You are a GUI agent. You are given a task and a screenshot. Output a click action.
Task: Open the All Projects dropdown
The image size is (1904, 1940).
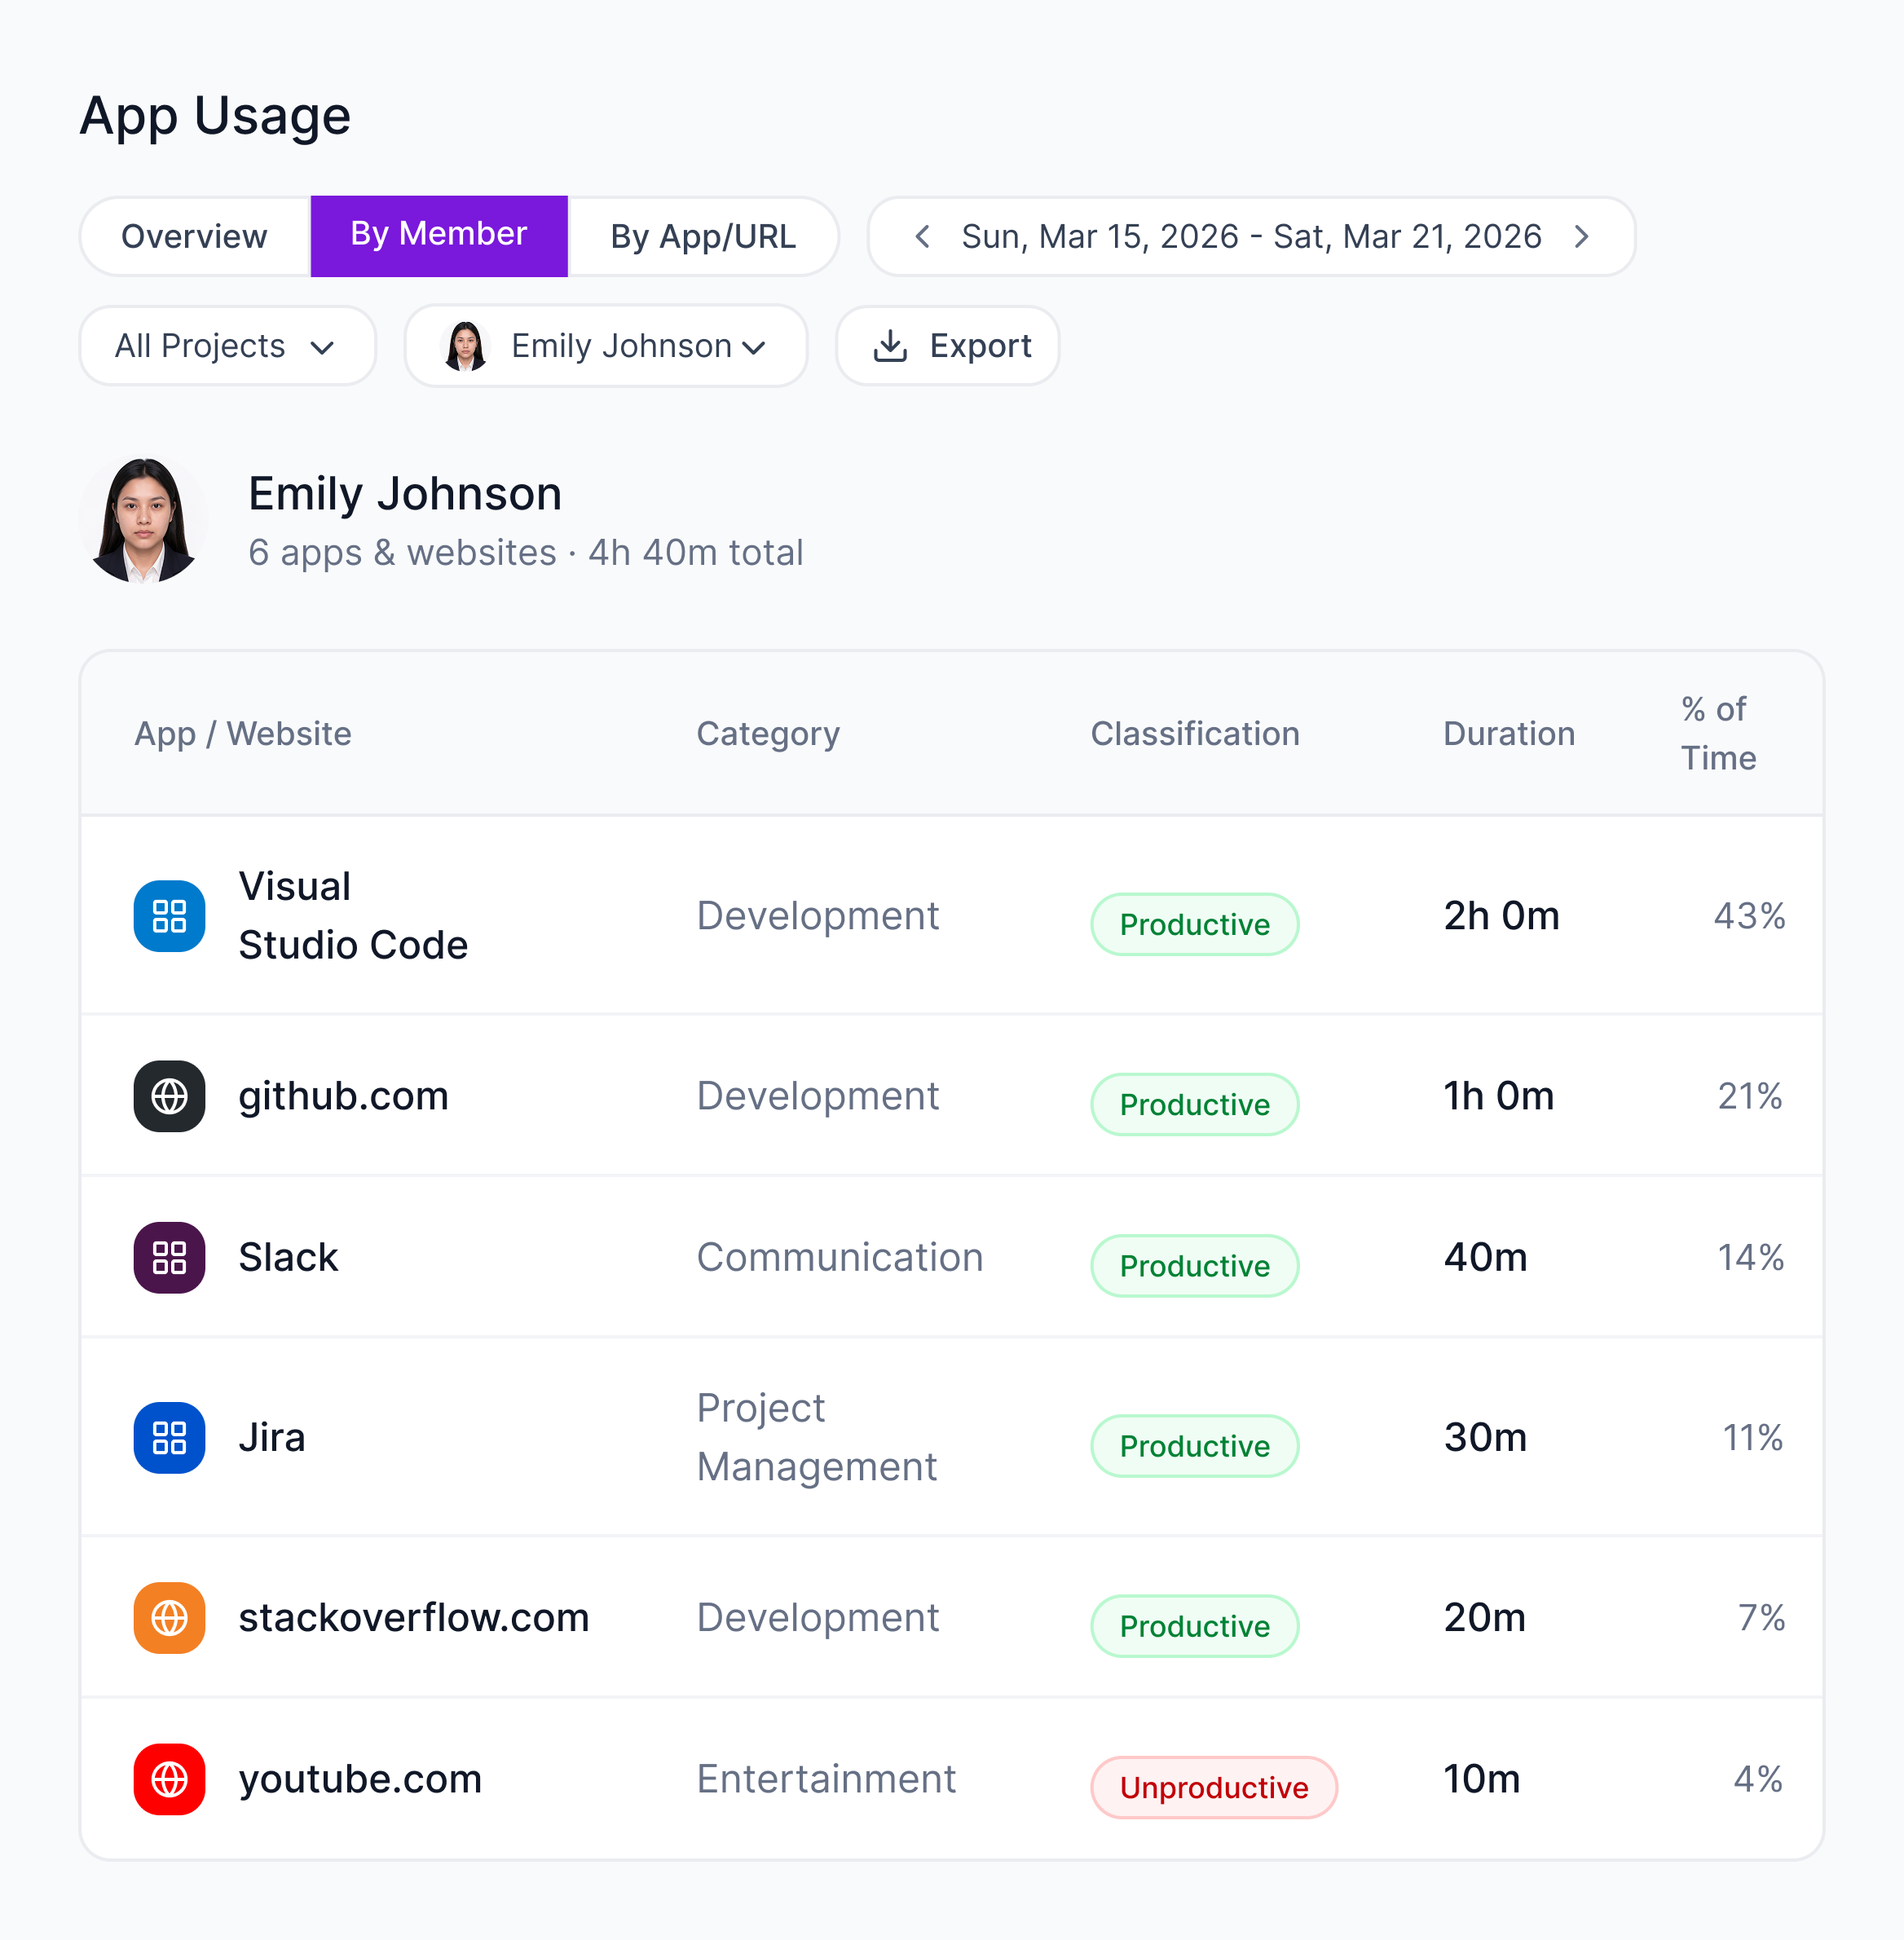pos(228,346)
